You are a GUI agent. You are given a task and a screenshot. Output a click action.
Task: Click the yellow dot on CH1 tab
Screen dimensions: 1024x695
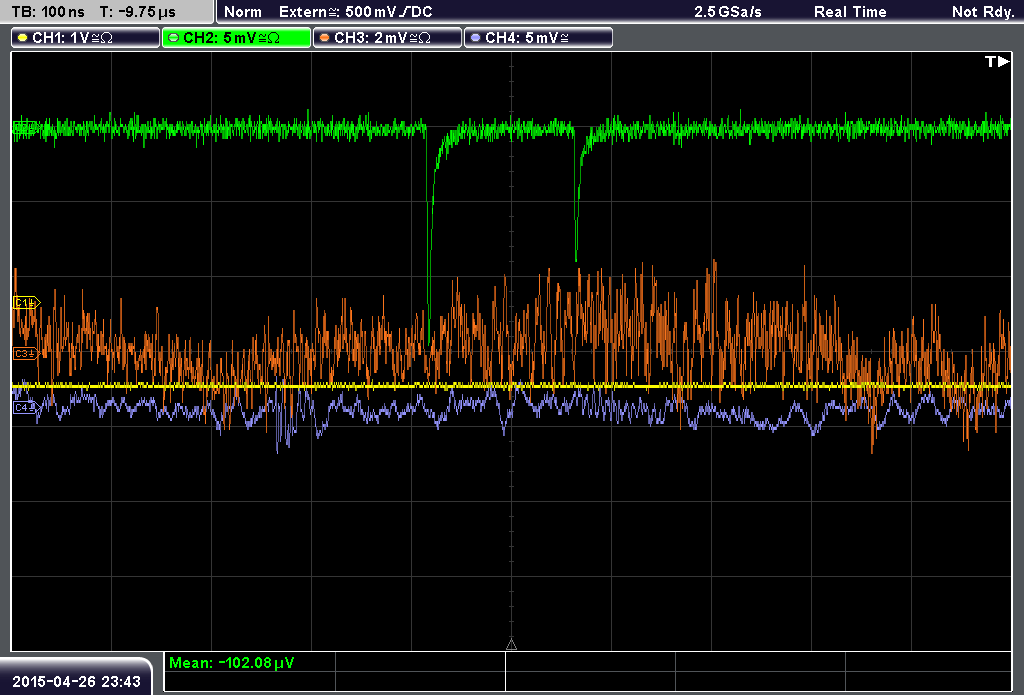pyautogui.click(x=23, y=38)
